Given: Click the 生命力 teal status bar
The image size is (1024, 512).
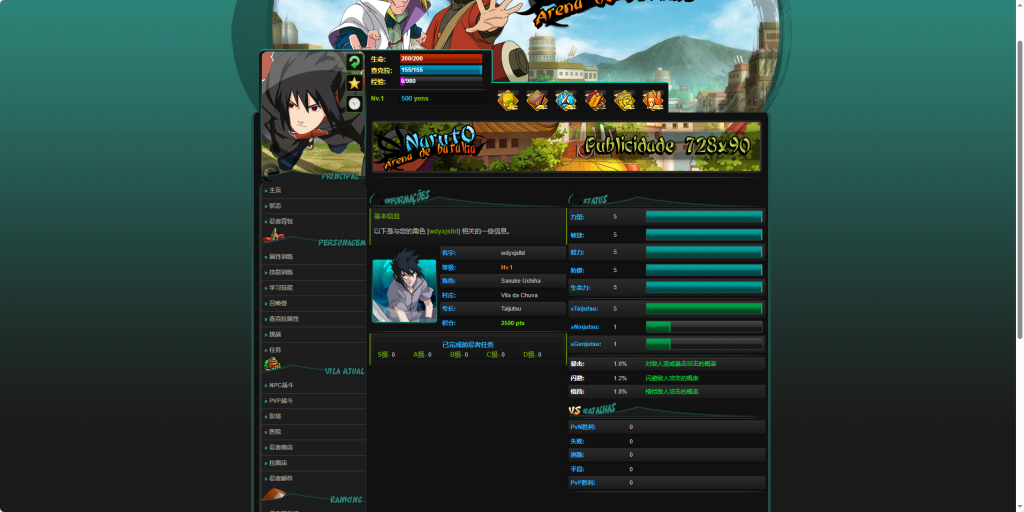Looking at the screenshot, I should pos(704,287).
